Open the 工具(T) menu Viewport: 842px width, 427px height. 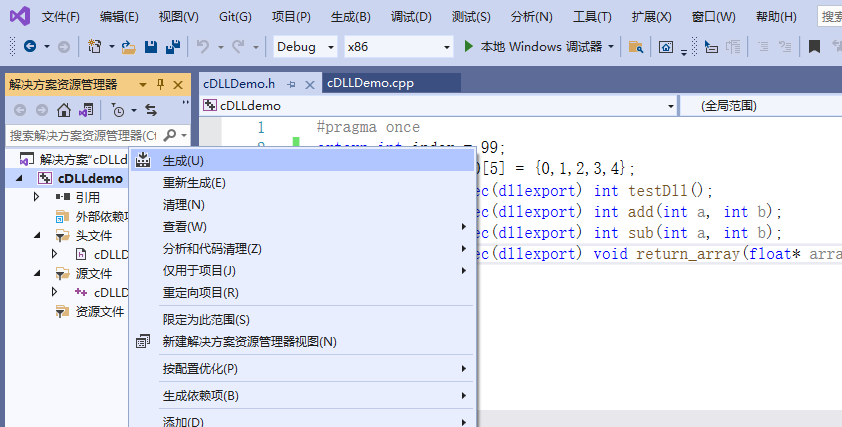592,17
